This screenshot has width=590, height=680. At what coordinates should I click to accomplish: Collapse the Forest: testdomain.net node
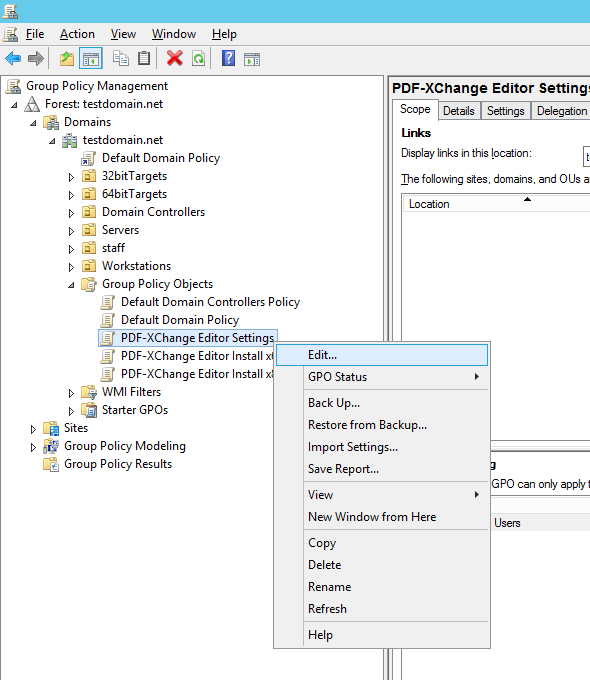14,105
